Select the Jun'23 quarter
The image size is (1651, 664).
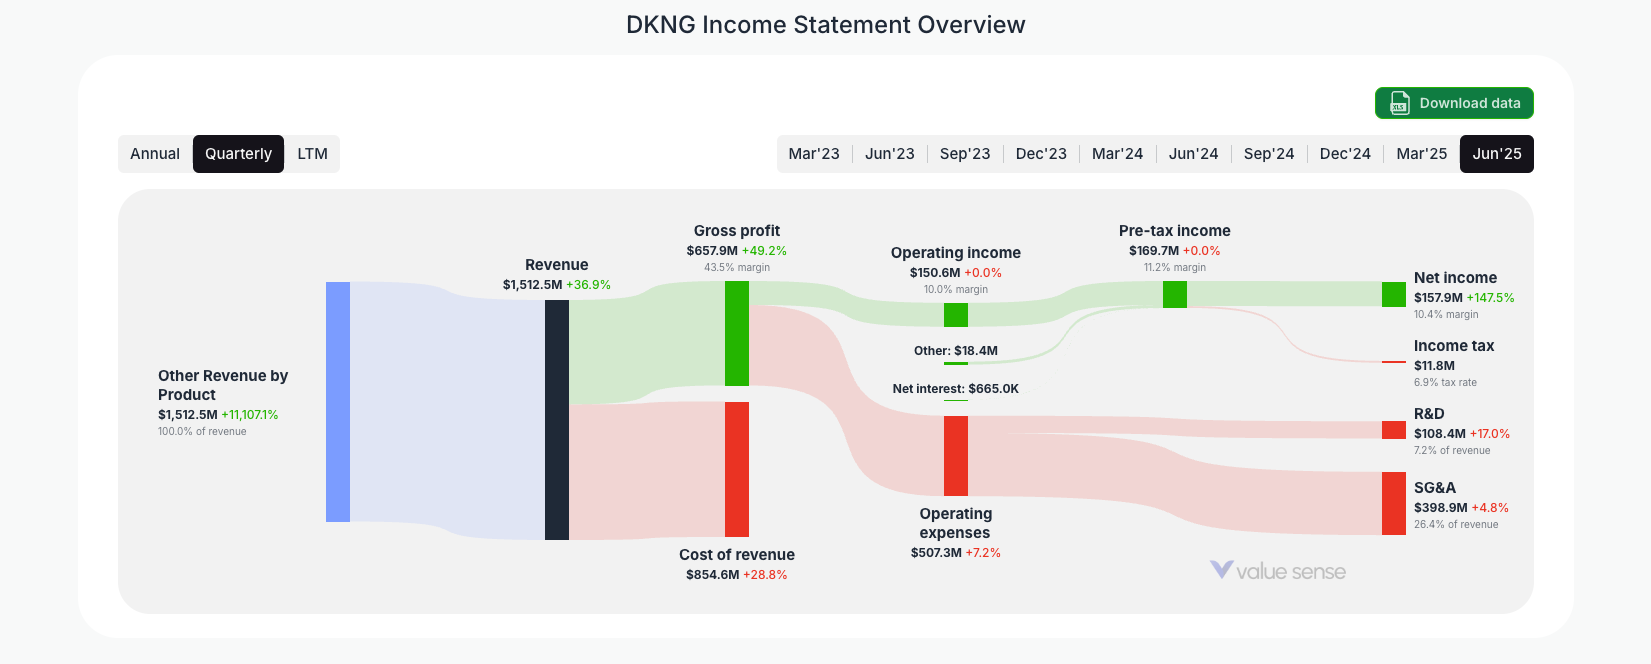890,154
